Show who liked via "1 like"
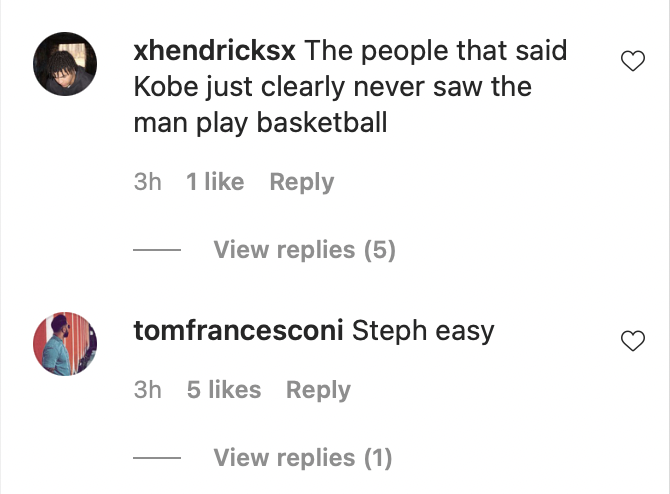The width and height of the screenshot is (670, 494). (215, 182)
